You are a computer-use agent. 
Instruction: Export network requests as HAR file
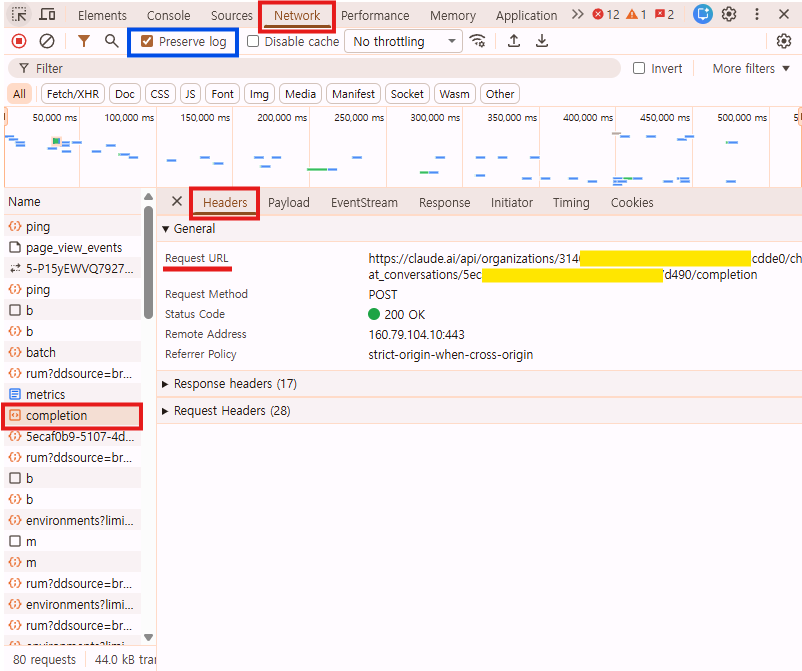[x=541, y=40]
